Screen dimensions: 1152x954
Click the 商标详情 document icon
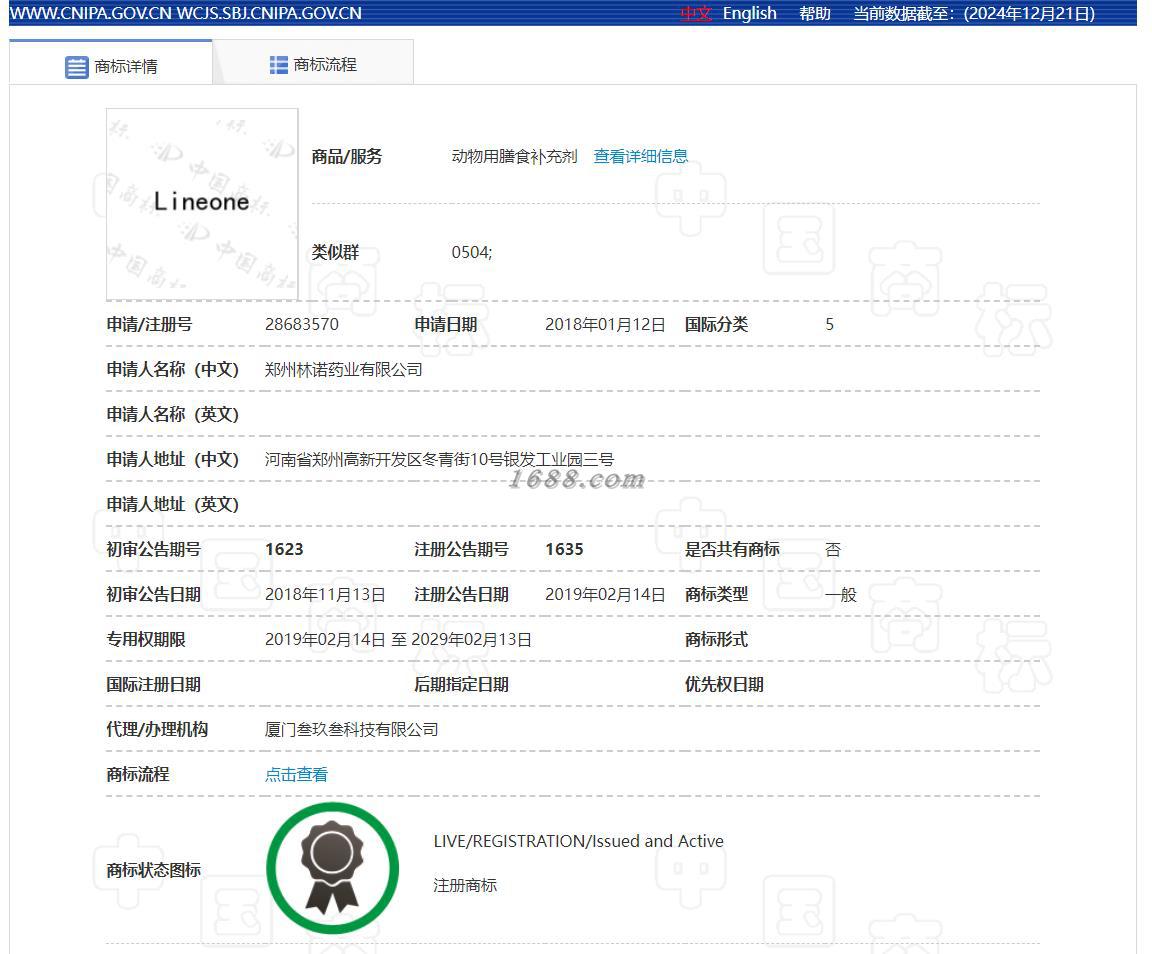tap(76, 67)
